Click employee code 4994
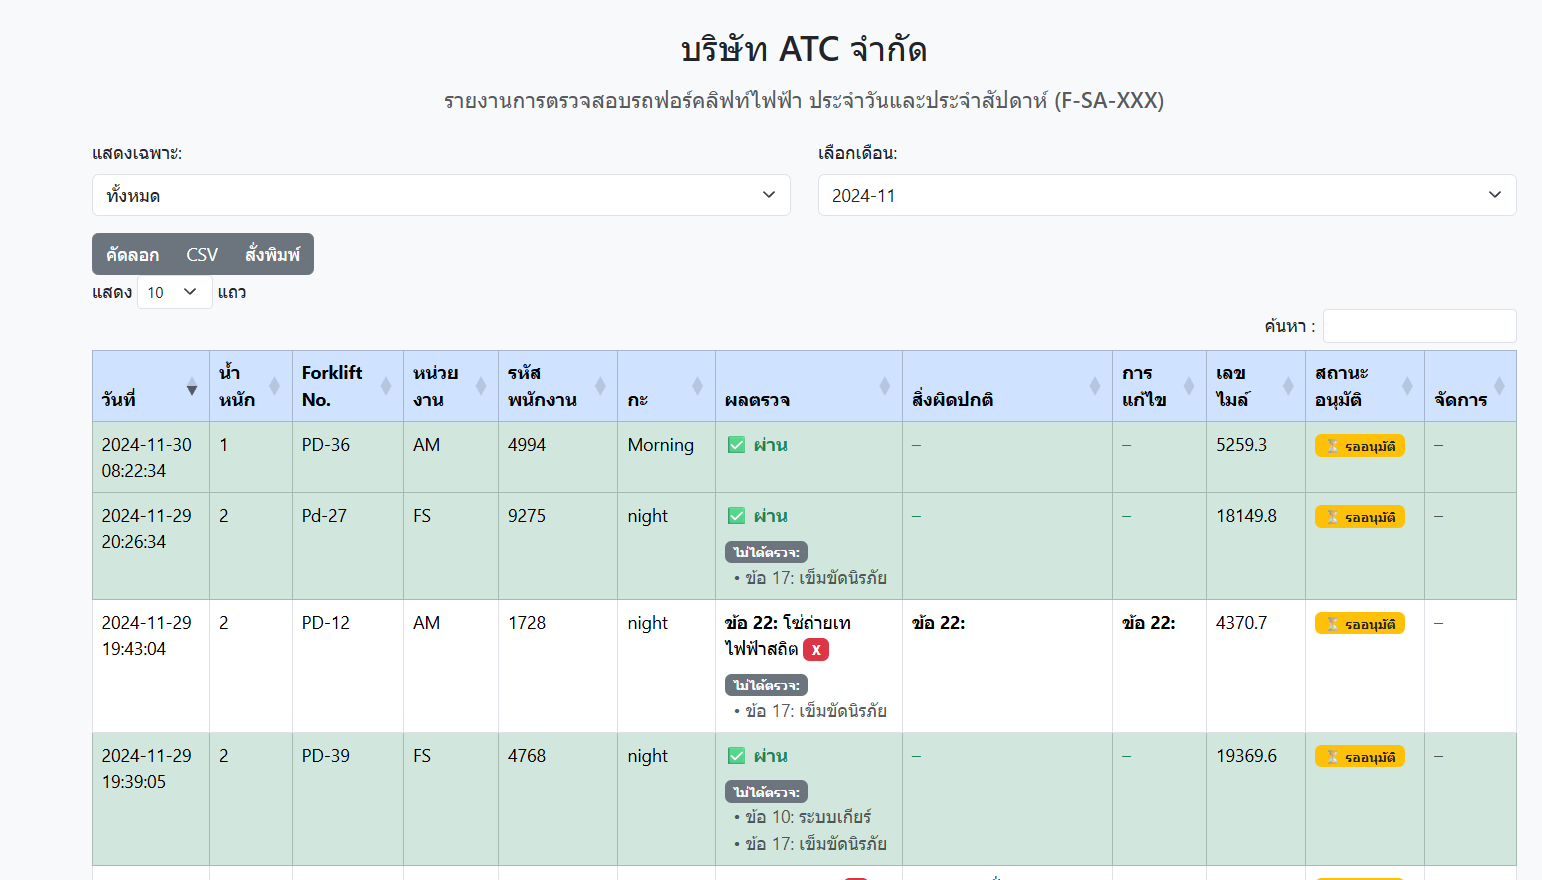Screen dimensions: 1542x880 [527, 445]
